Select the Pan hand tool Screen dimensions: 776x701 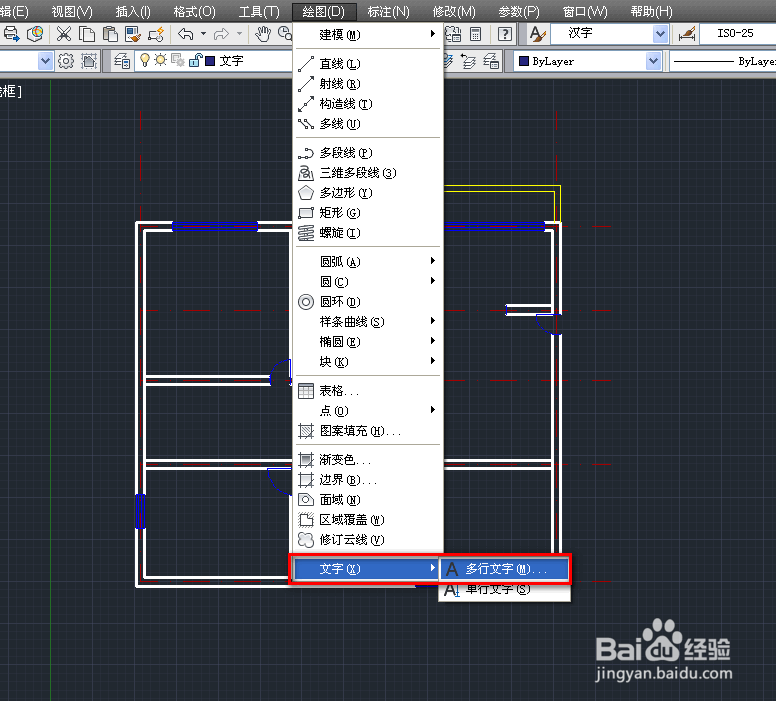(263, 34)
